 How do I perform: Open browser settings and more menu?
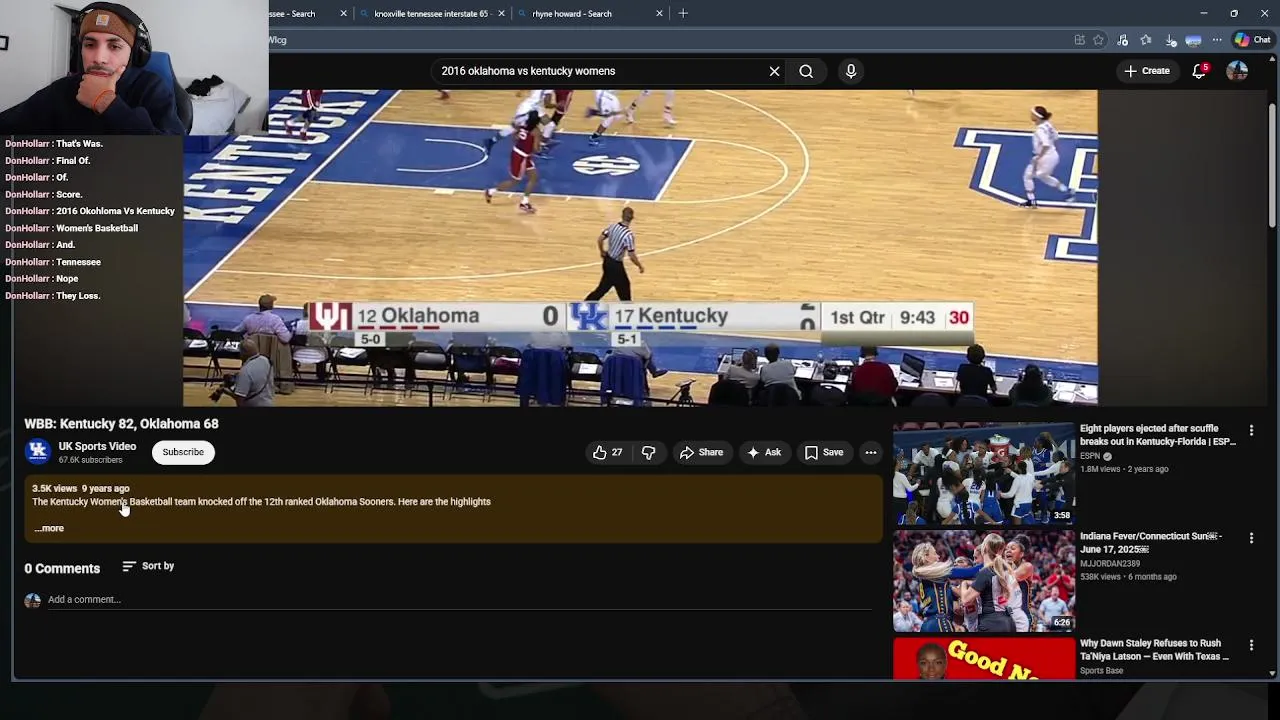(1217, 40)
